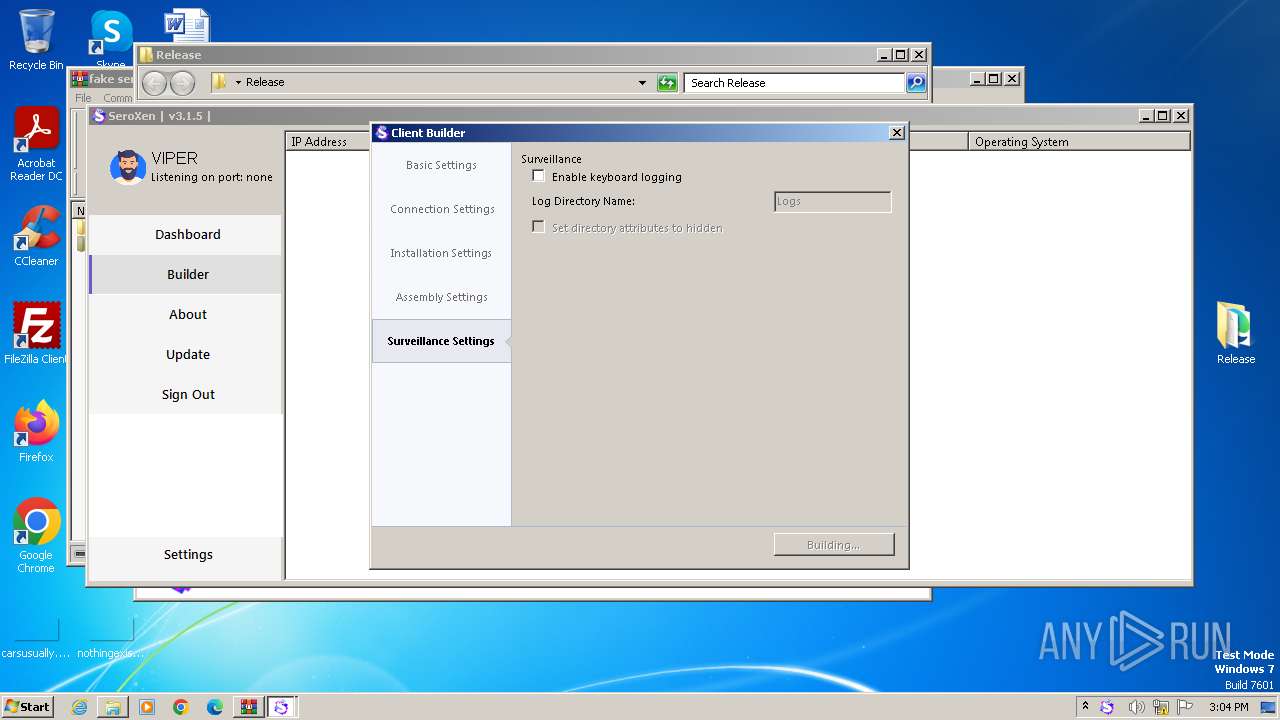The image size is (1280, 720).
Task: Click the SeroXen tray icon
Action: point(1107,707)
